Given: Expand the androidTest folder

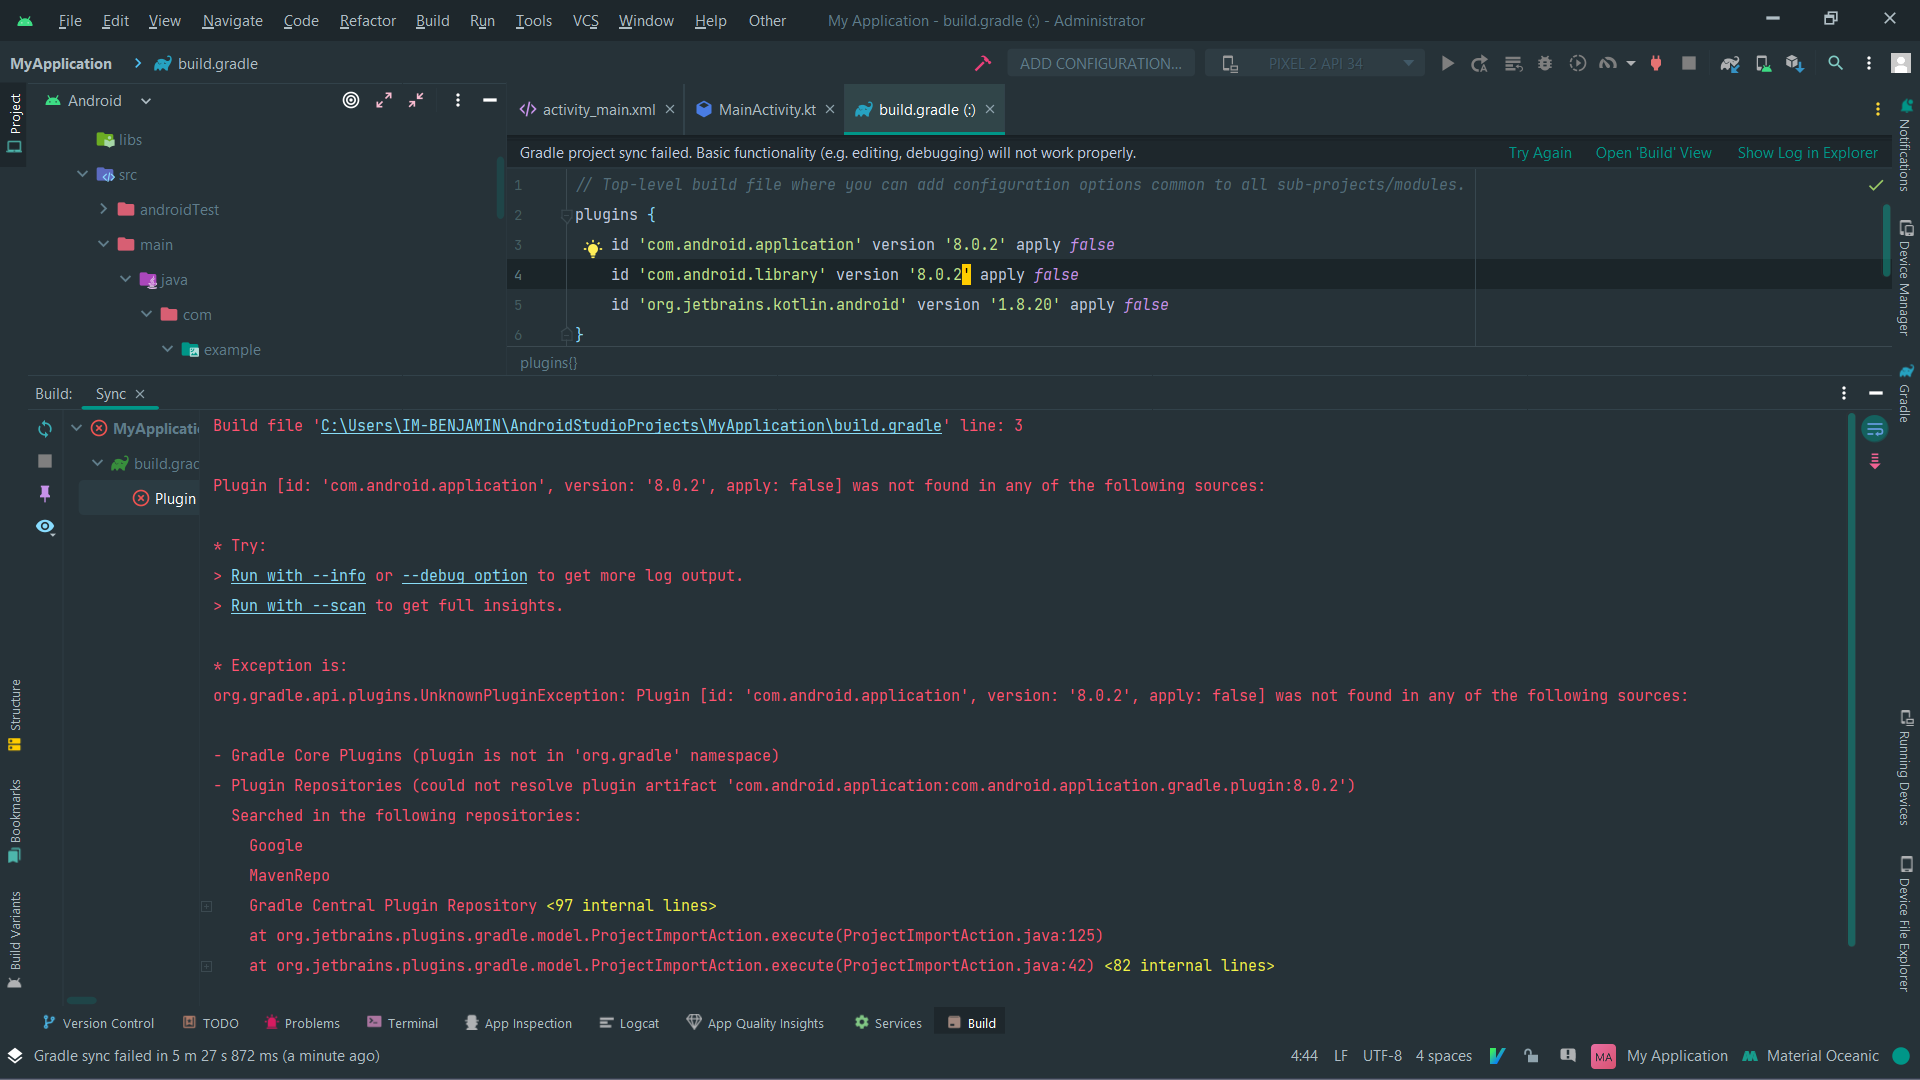Looking at the screenshot, I should (103, 209).
